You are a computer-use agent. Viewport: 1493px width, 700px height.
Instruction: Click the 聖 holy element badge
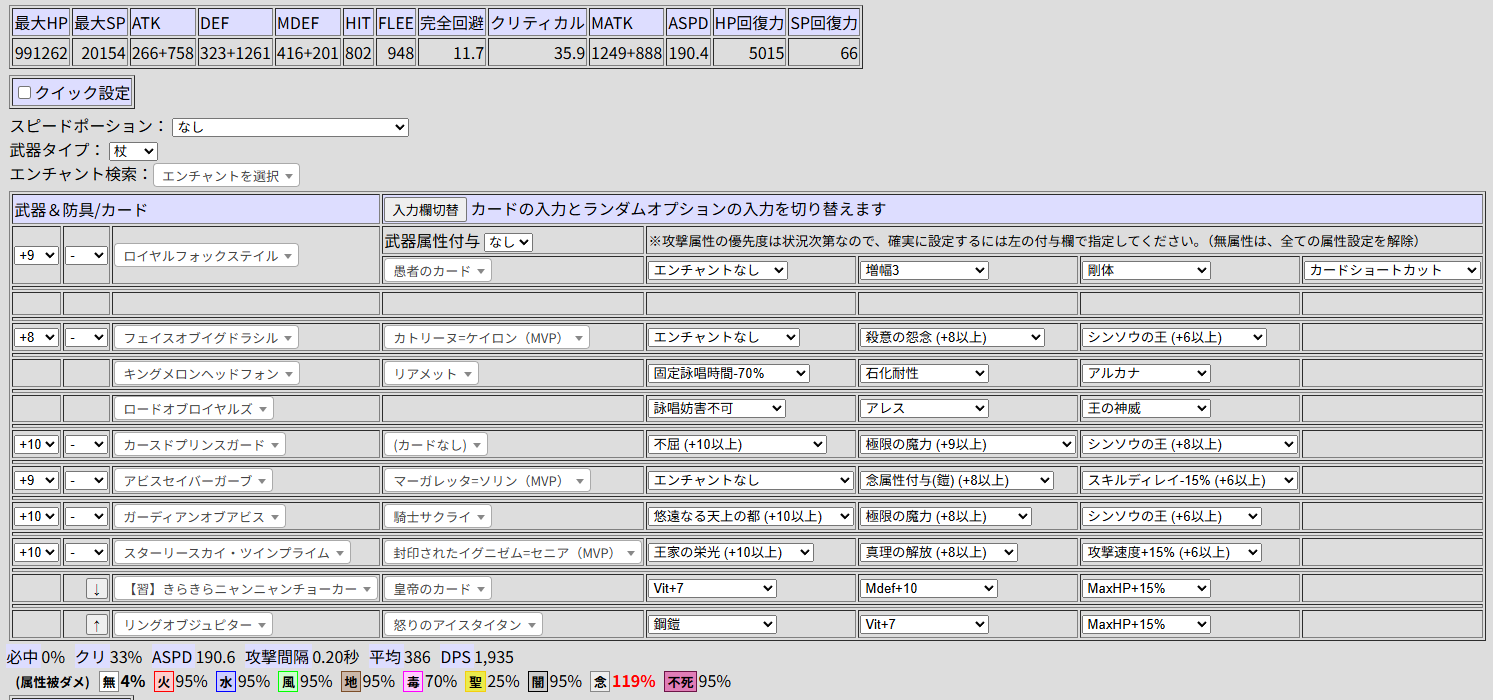tap(475, 682)
